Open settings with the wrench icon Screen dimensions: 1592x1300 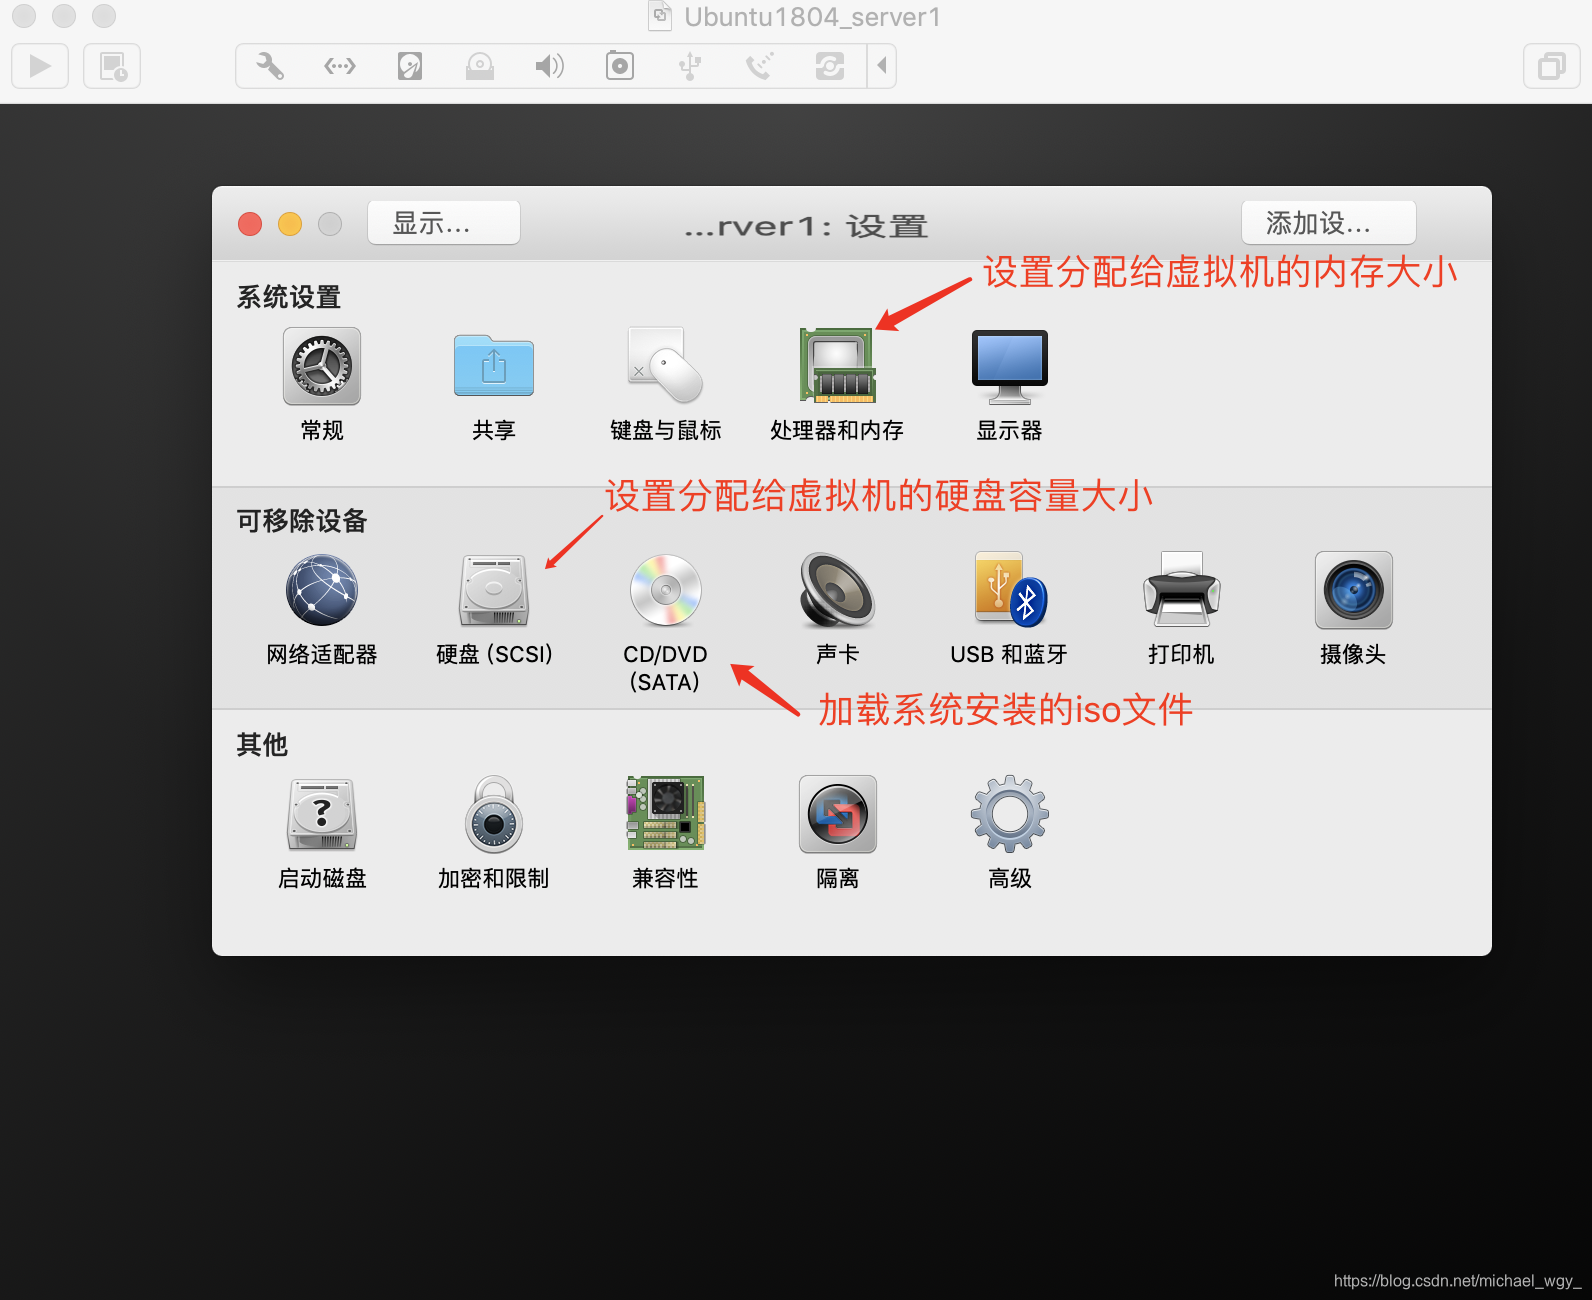[270, 66]
